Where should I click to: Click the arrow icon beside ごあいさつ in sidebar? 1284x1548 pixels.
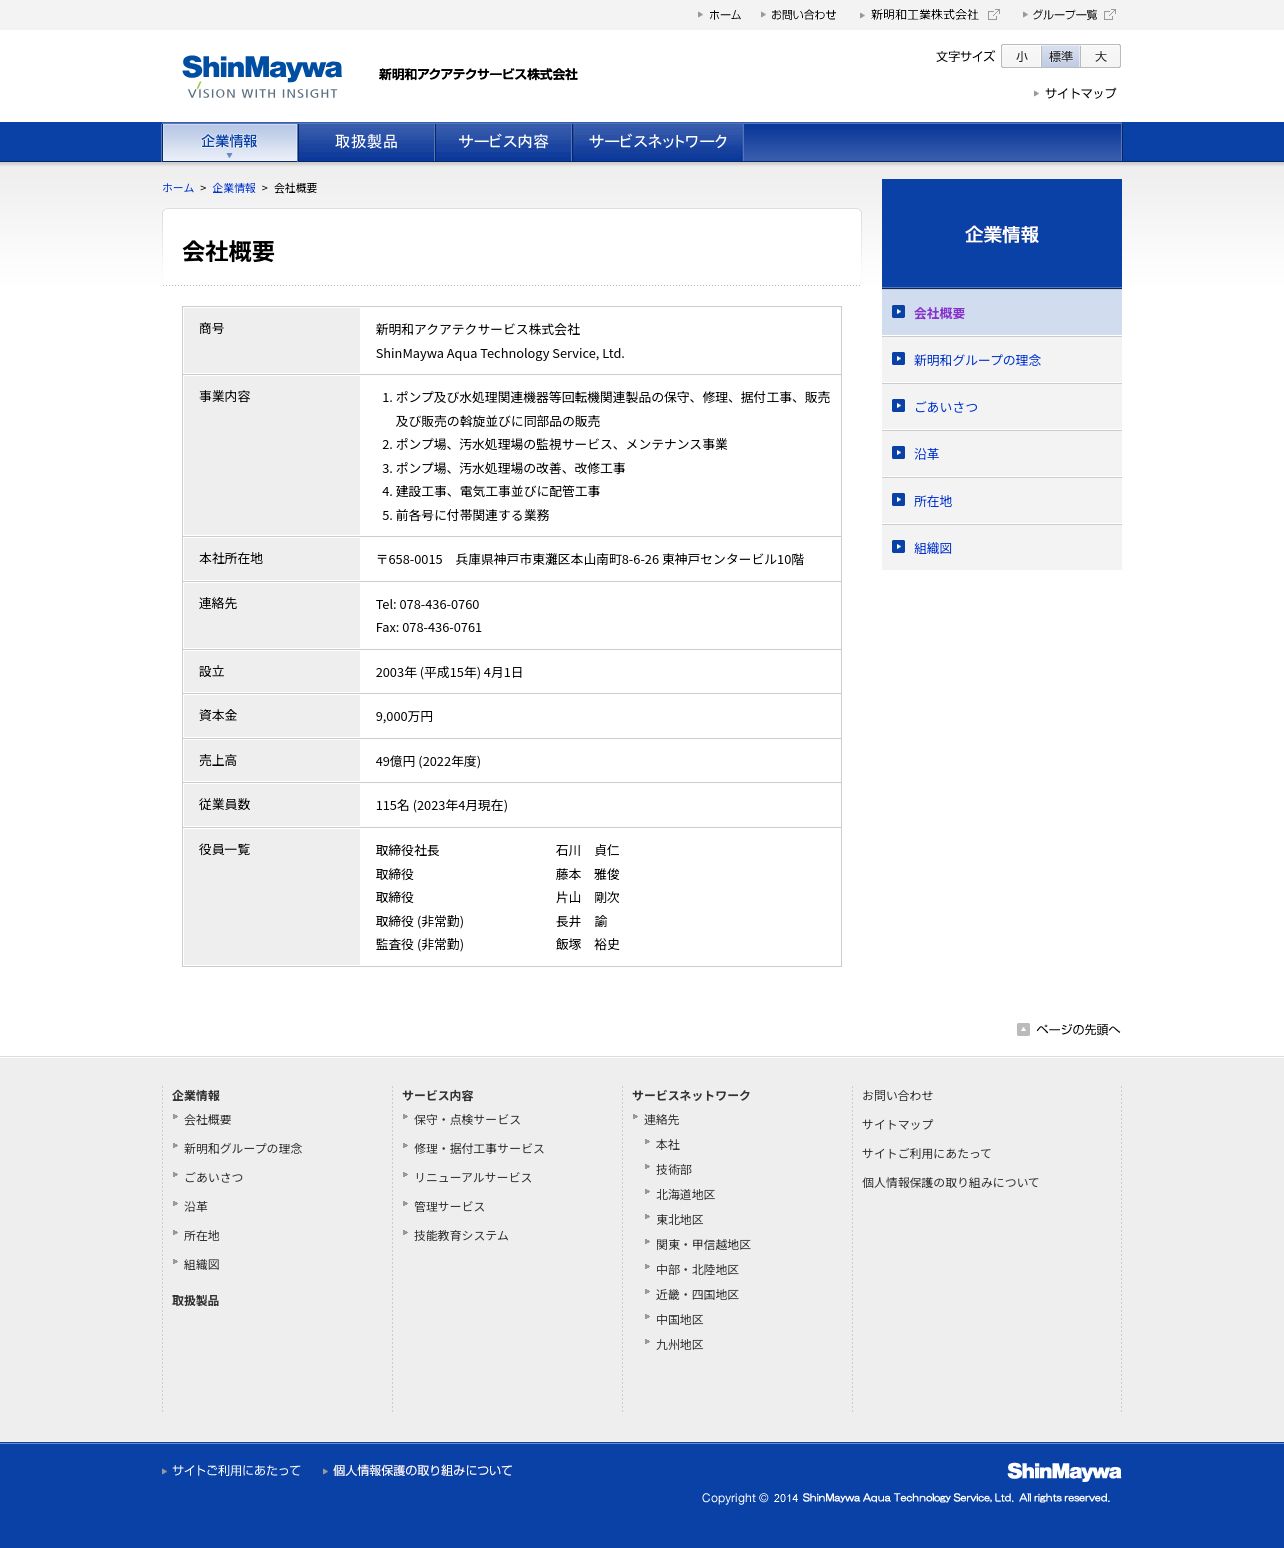(x=898, y=406)
